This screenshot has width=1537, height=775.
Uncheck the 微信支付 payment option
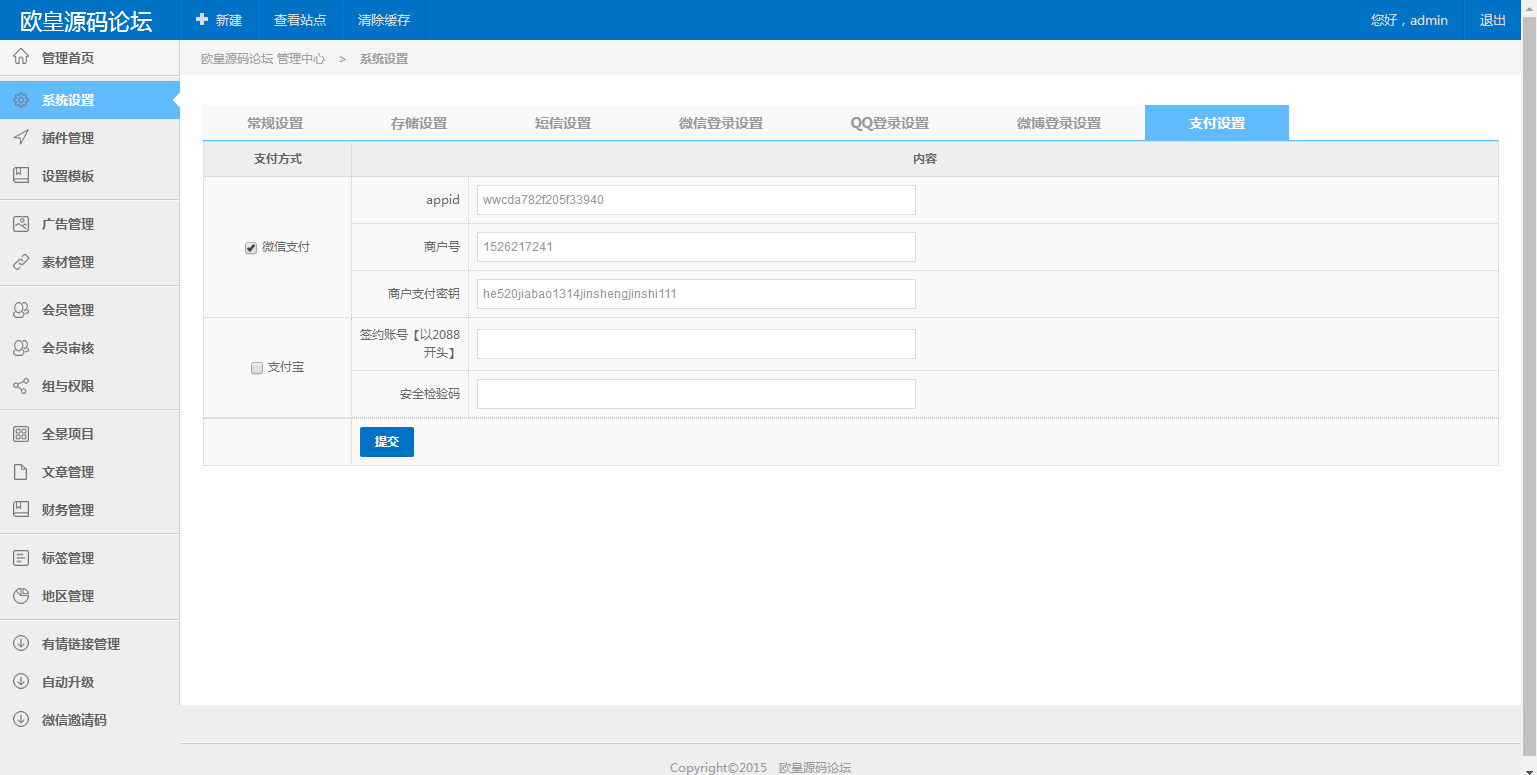(250, 247)
